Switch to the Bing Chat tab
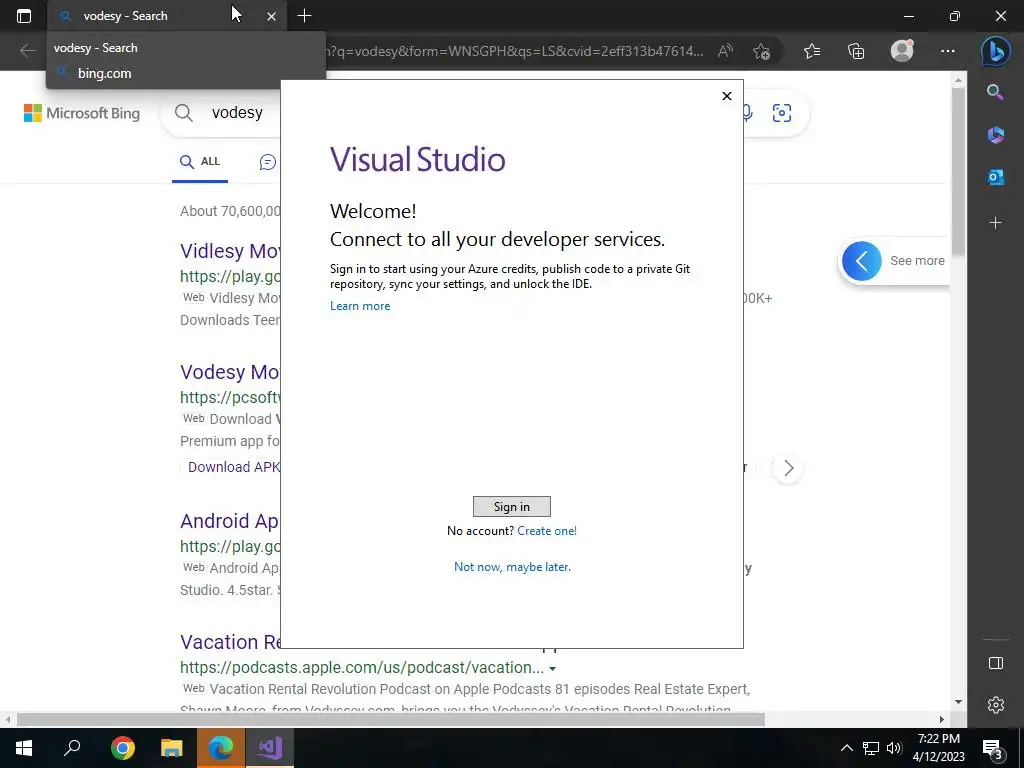 (x=268, y=162)
